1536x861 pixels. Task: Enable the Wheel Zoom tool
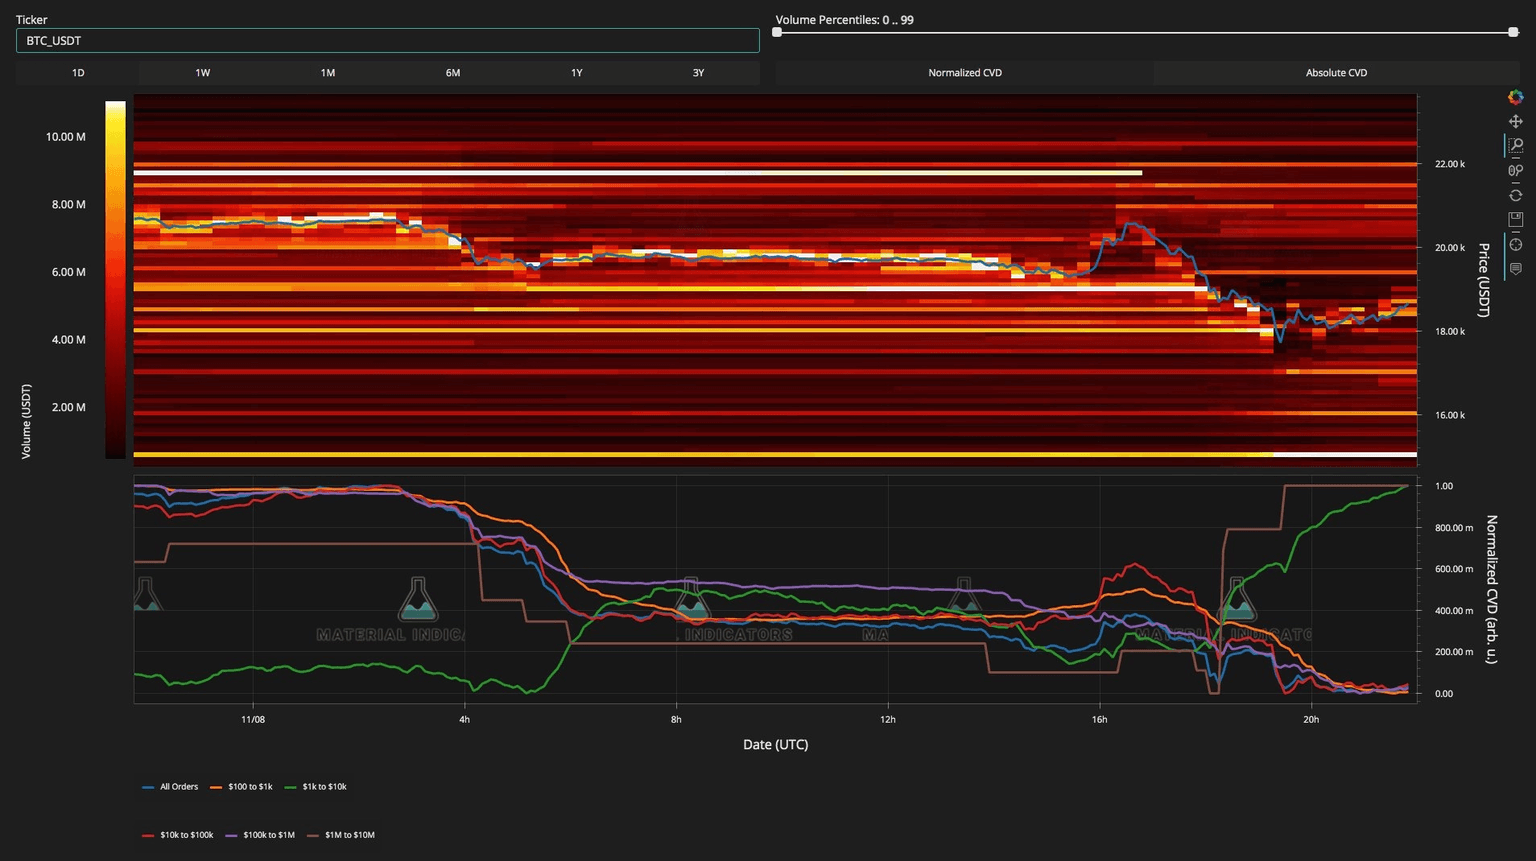click(1515, 170)
